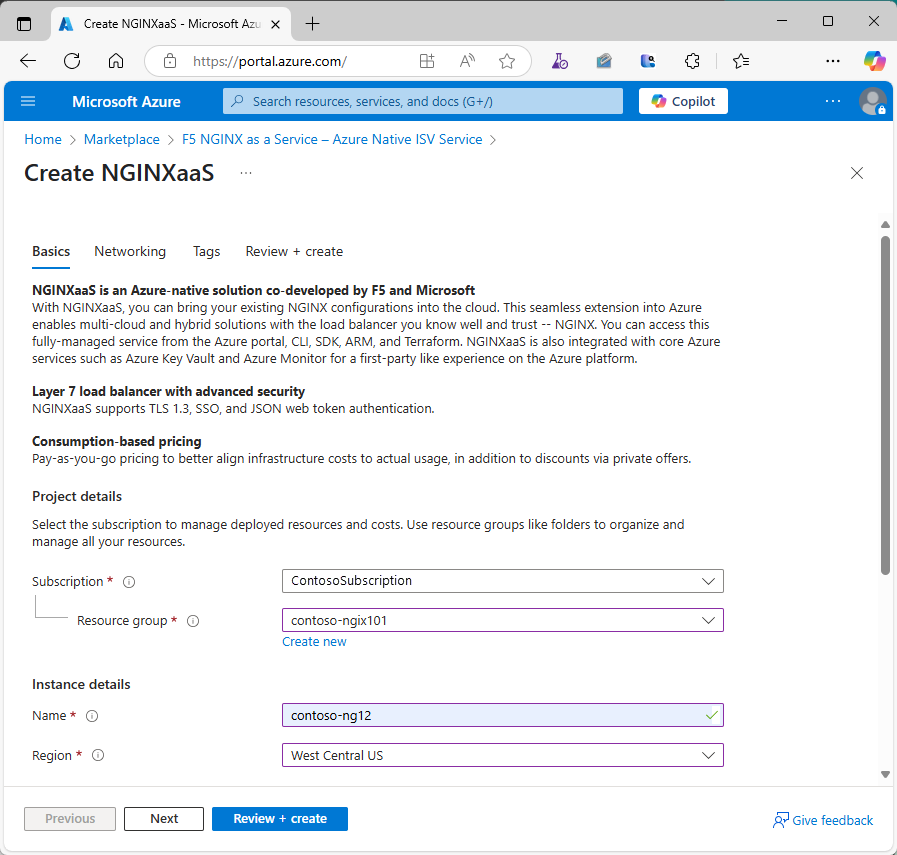Click Create new under Resource group
Screen dimensions: 897x855
314,641
